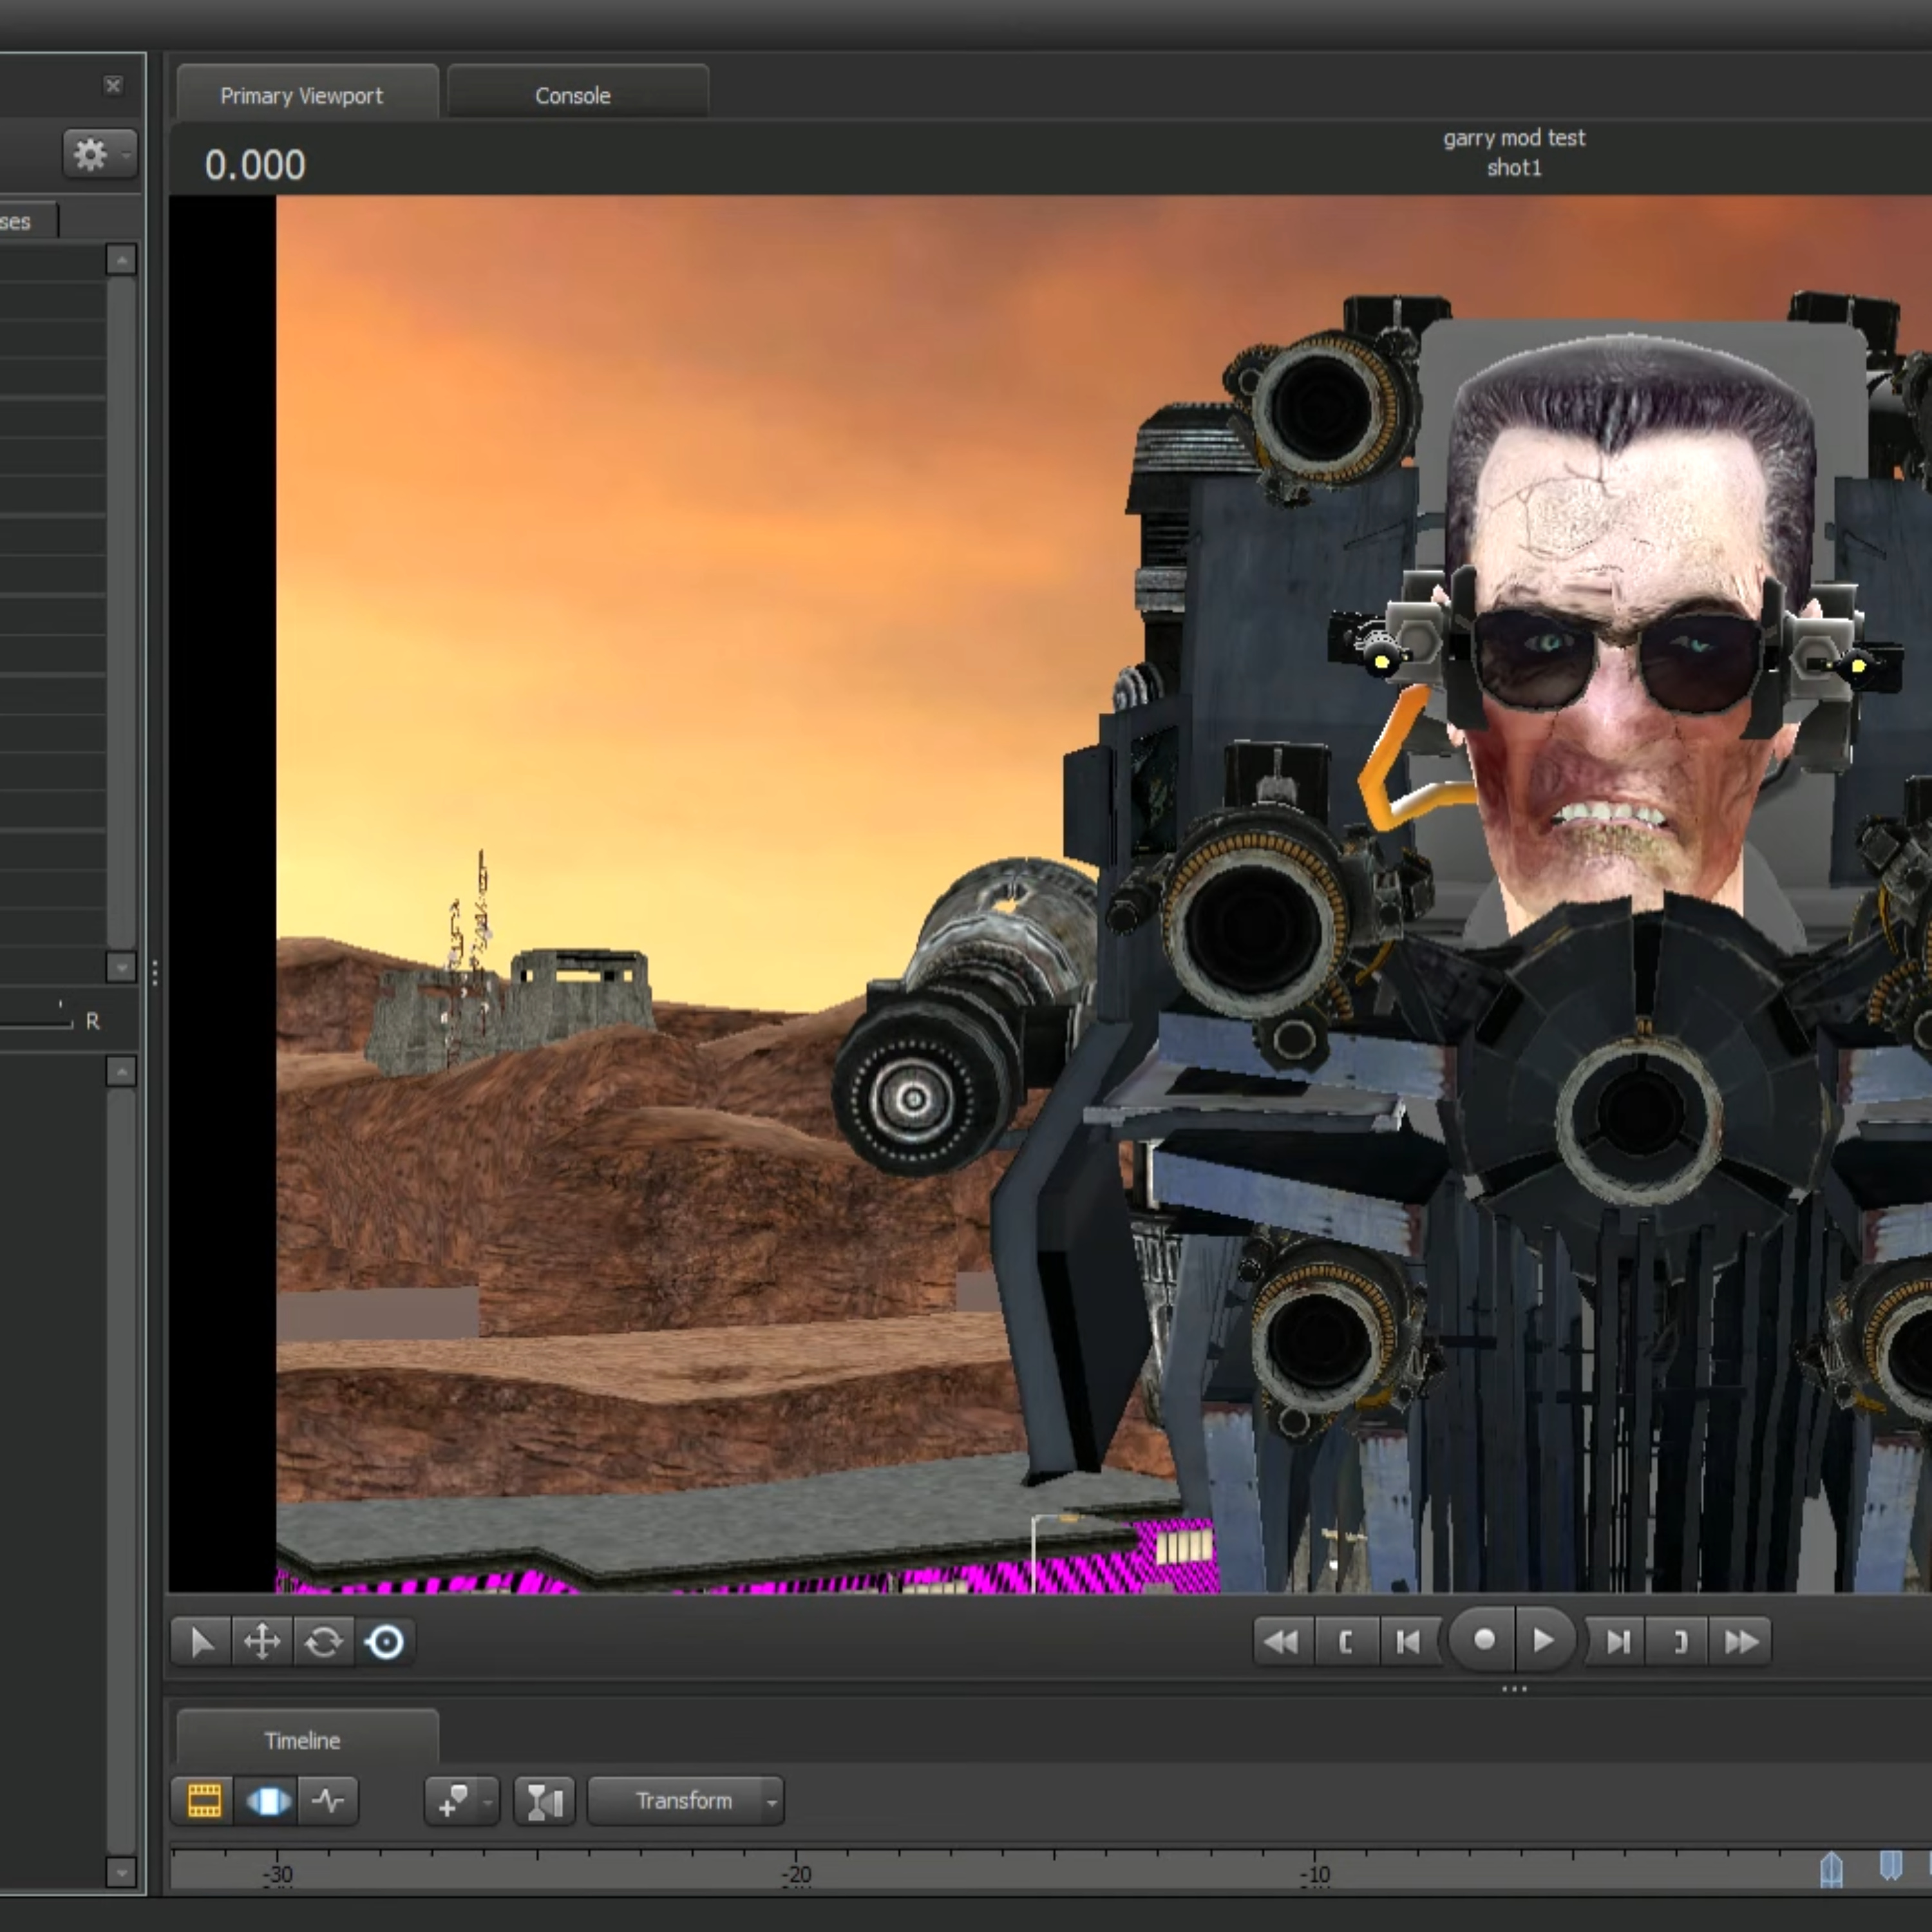The image size is (1932, 1932).
Task: Click the three-dot splitter below playback controls
Action: tap(1514, 1690)
